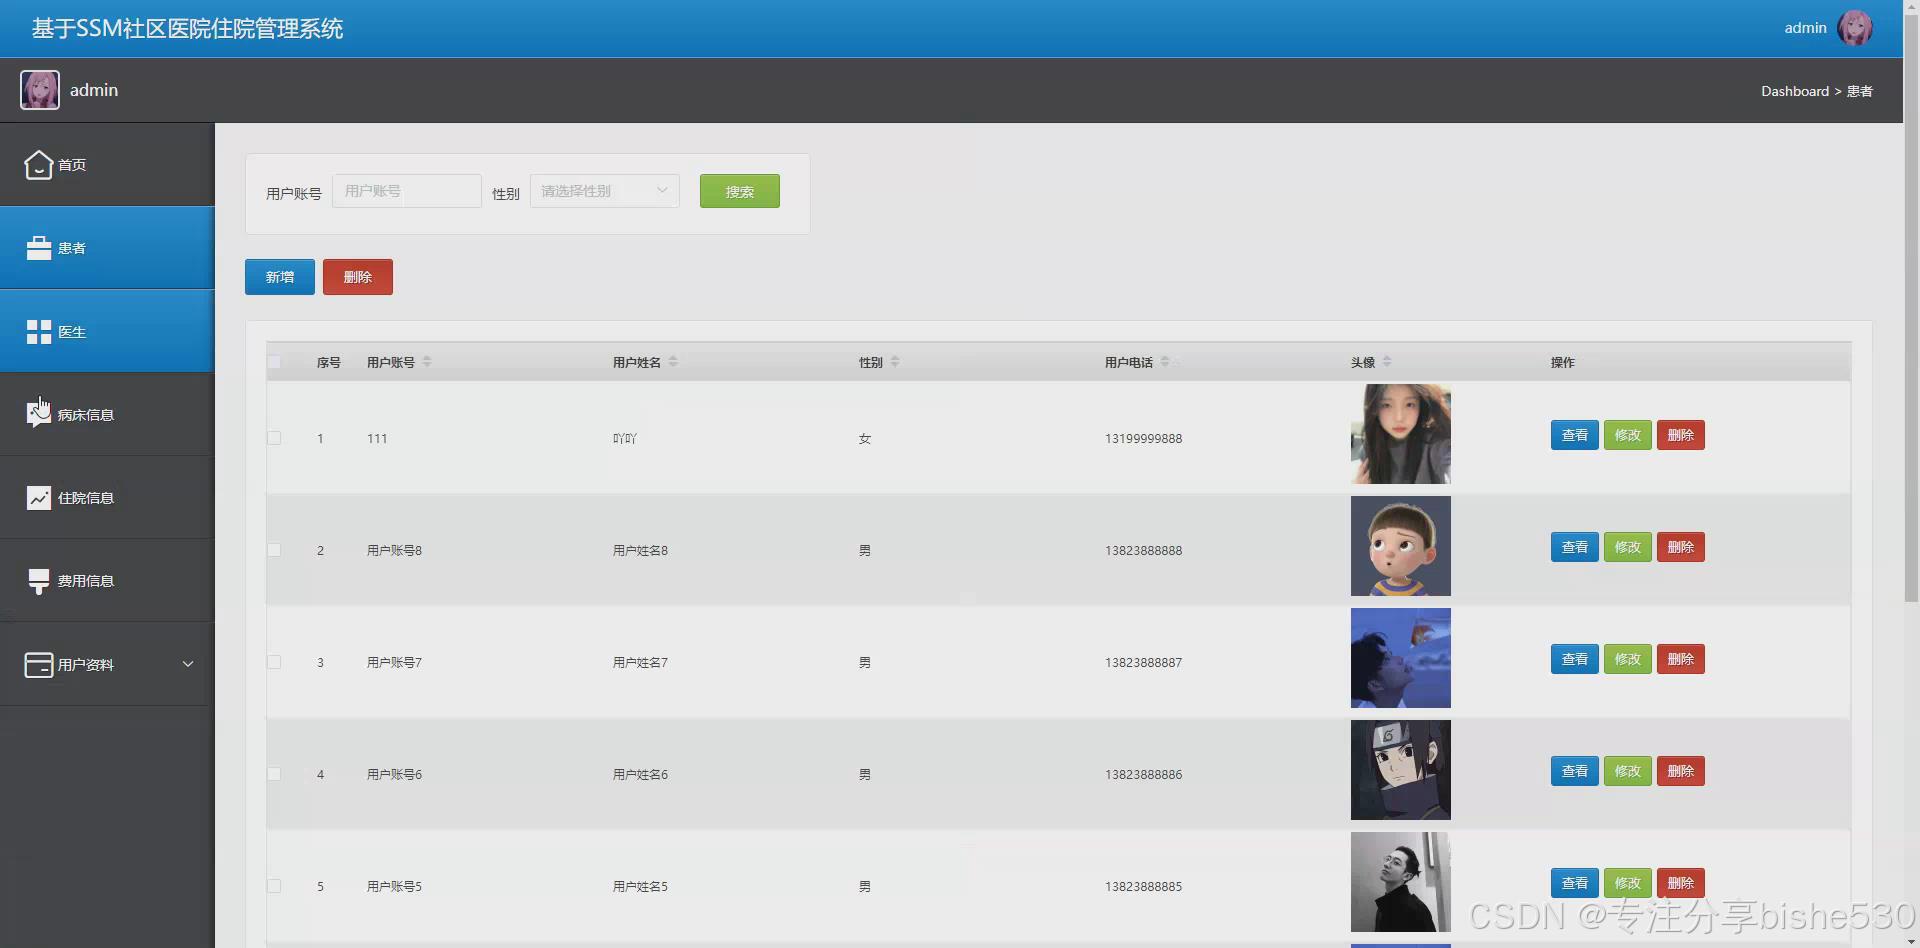This screenshot has height=948, width=1920.
Task: Click the 患者 briefcase icon
Action: (38, 248)
